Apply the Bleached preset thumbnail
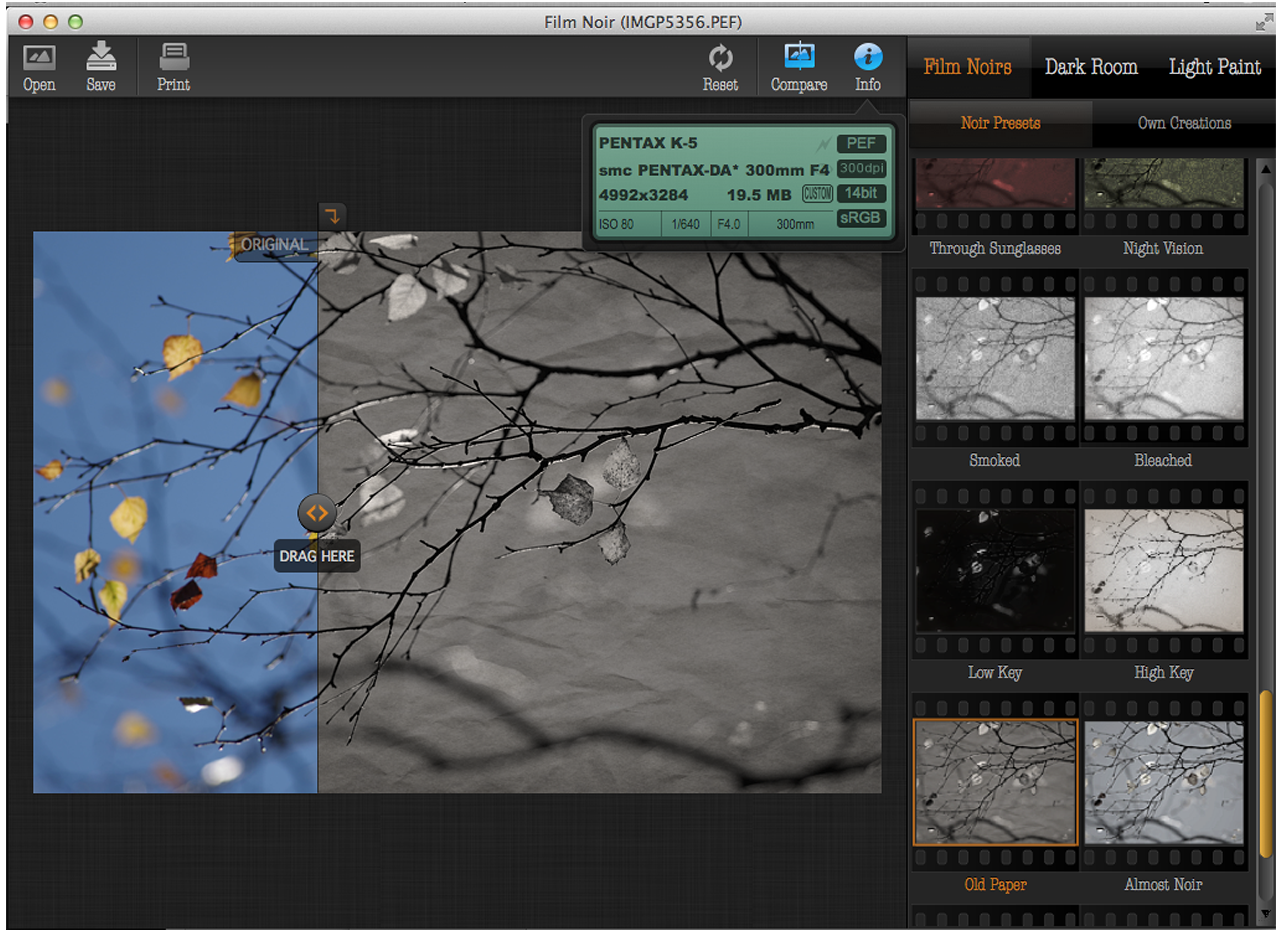 click(1164, 358)
